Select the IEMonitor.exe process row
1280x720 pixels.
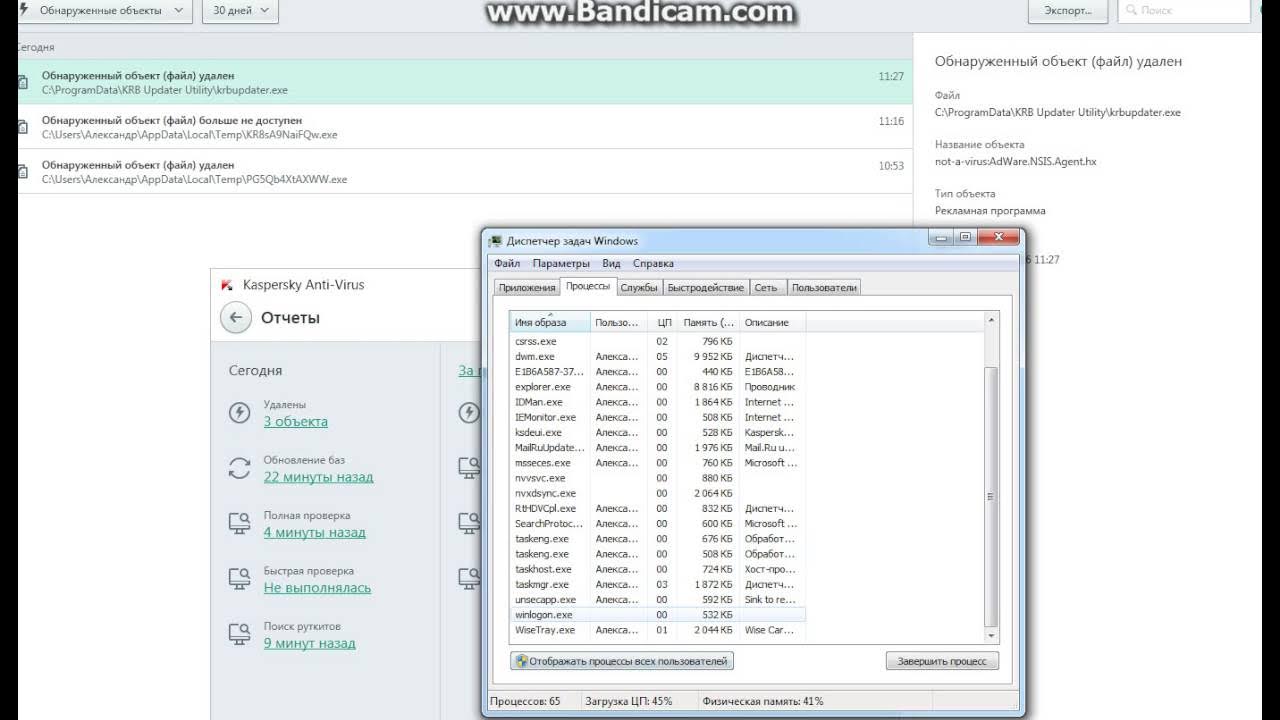coord(657,417)
